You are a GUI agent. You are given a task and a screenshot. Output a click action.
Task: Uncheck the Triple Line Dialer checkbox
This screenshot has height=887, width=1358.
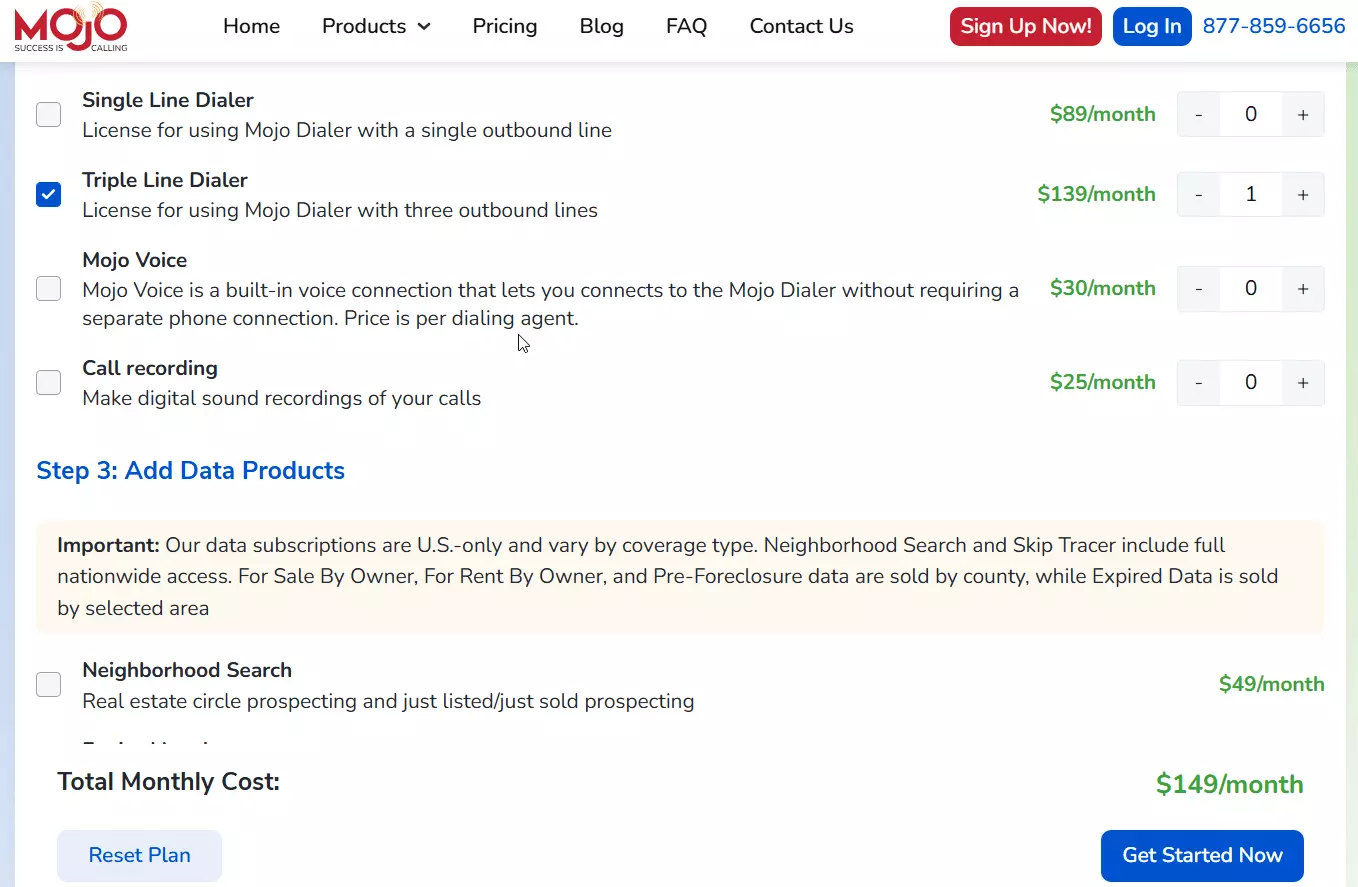[x=49, y=195]
